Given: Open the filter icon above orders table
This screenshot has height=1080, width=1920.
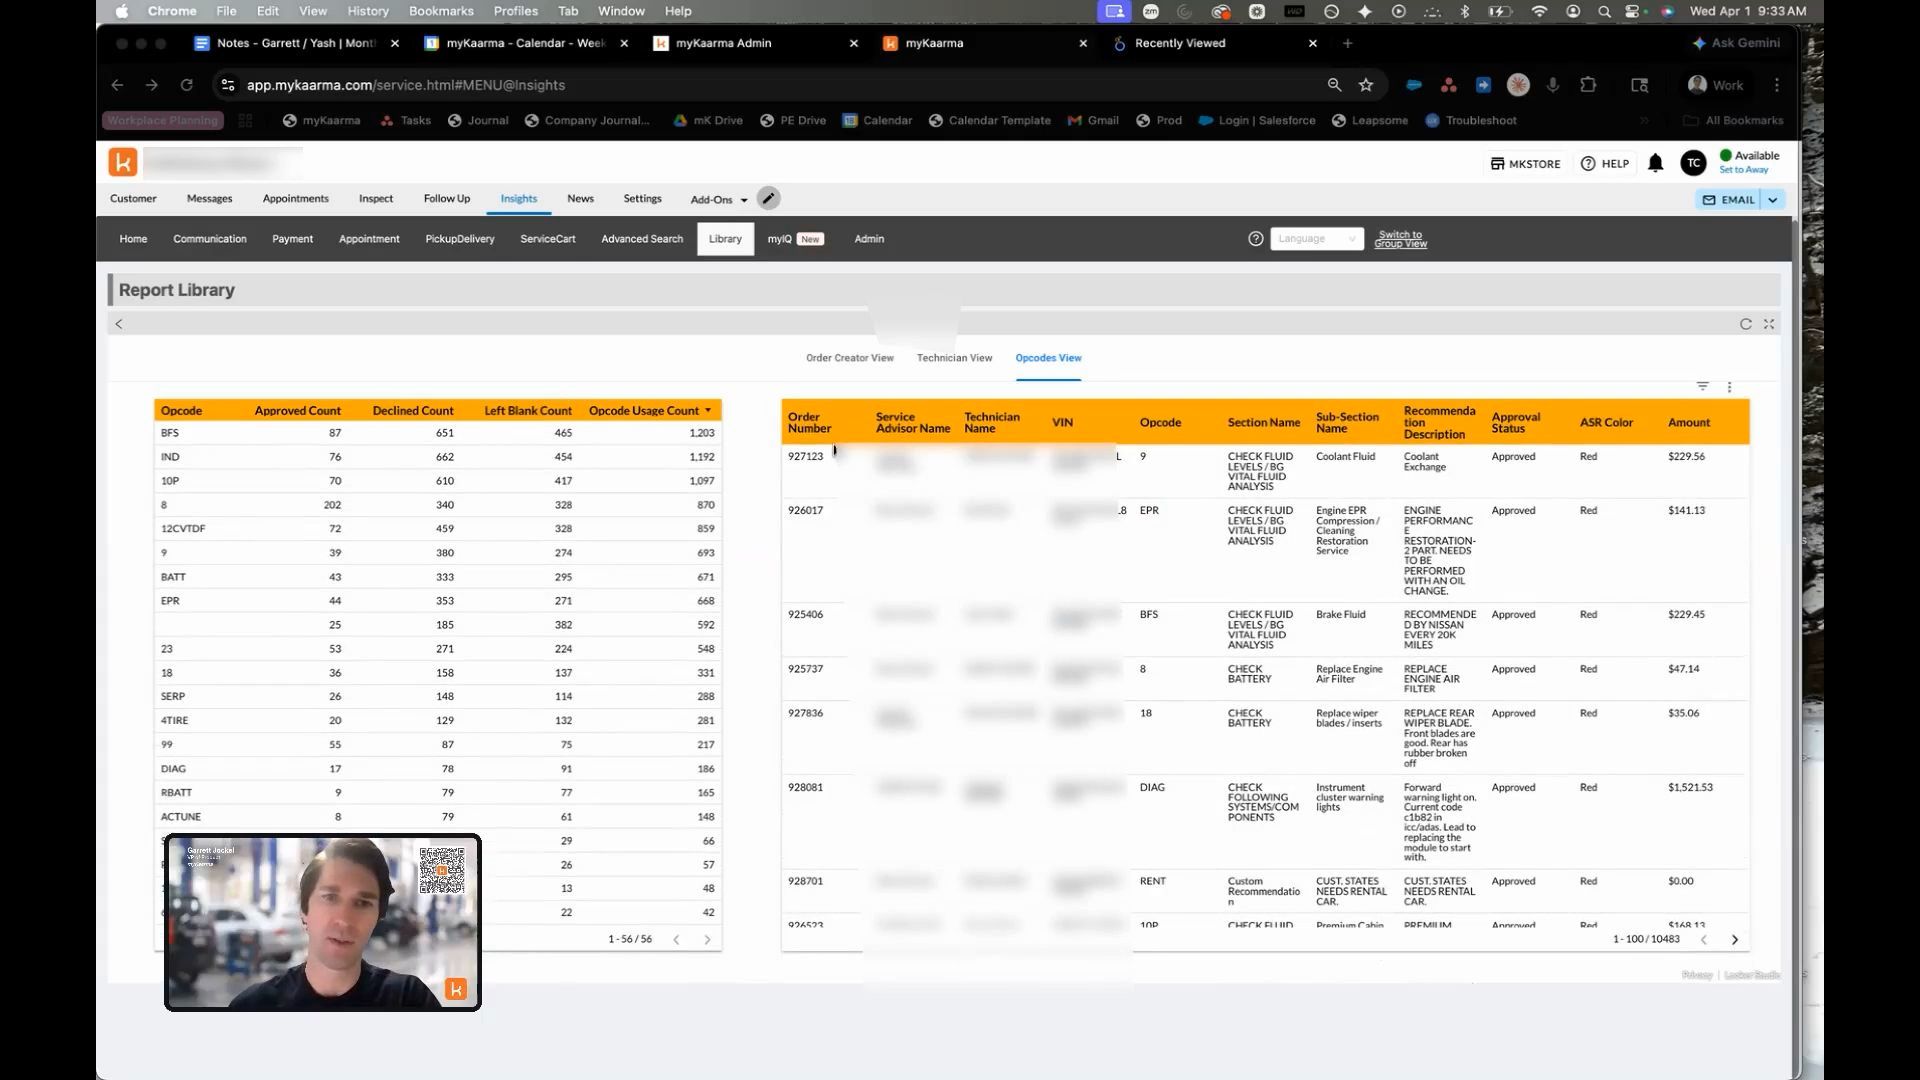Looking at the screenshot, I should point(1702,386).
